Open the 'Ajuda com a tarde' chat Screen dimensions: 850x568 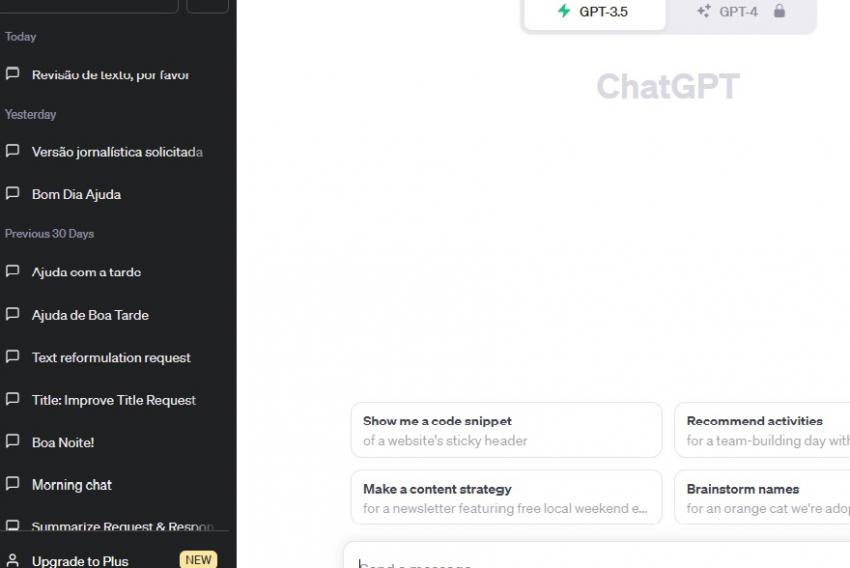coord(86,272)
